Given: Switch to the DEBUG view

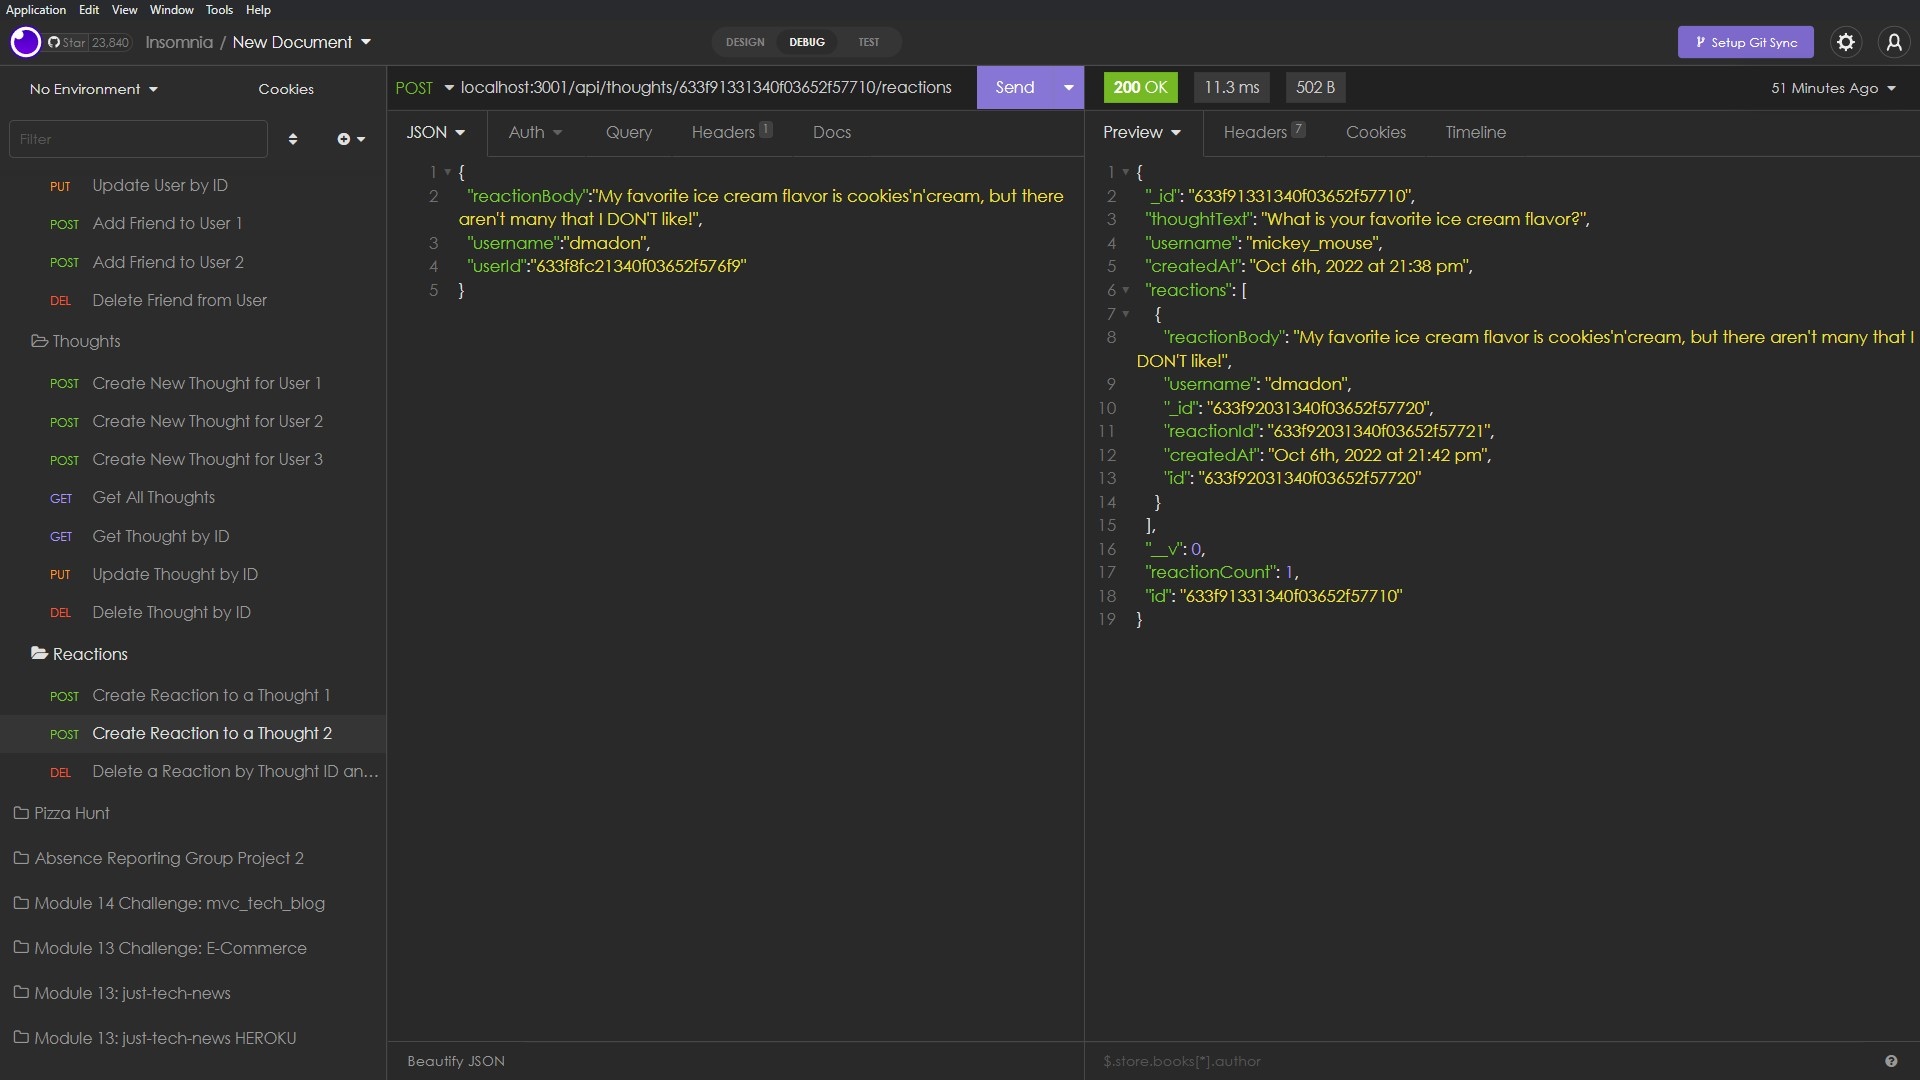Looking at the screenshot, I should 807,42.
